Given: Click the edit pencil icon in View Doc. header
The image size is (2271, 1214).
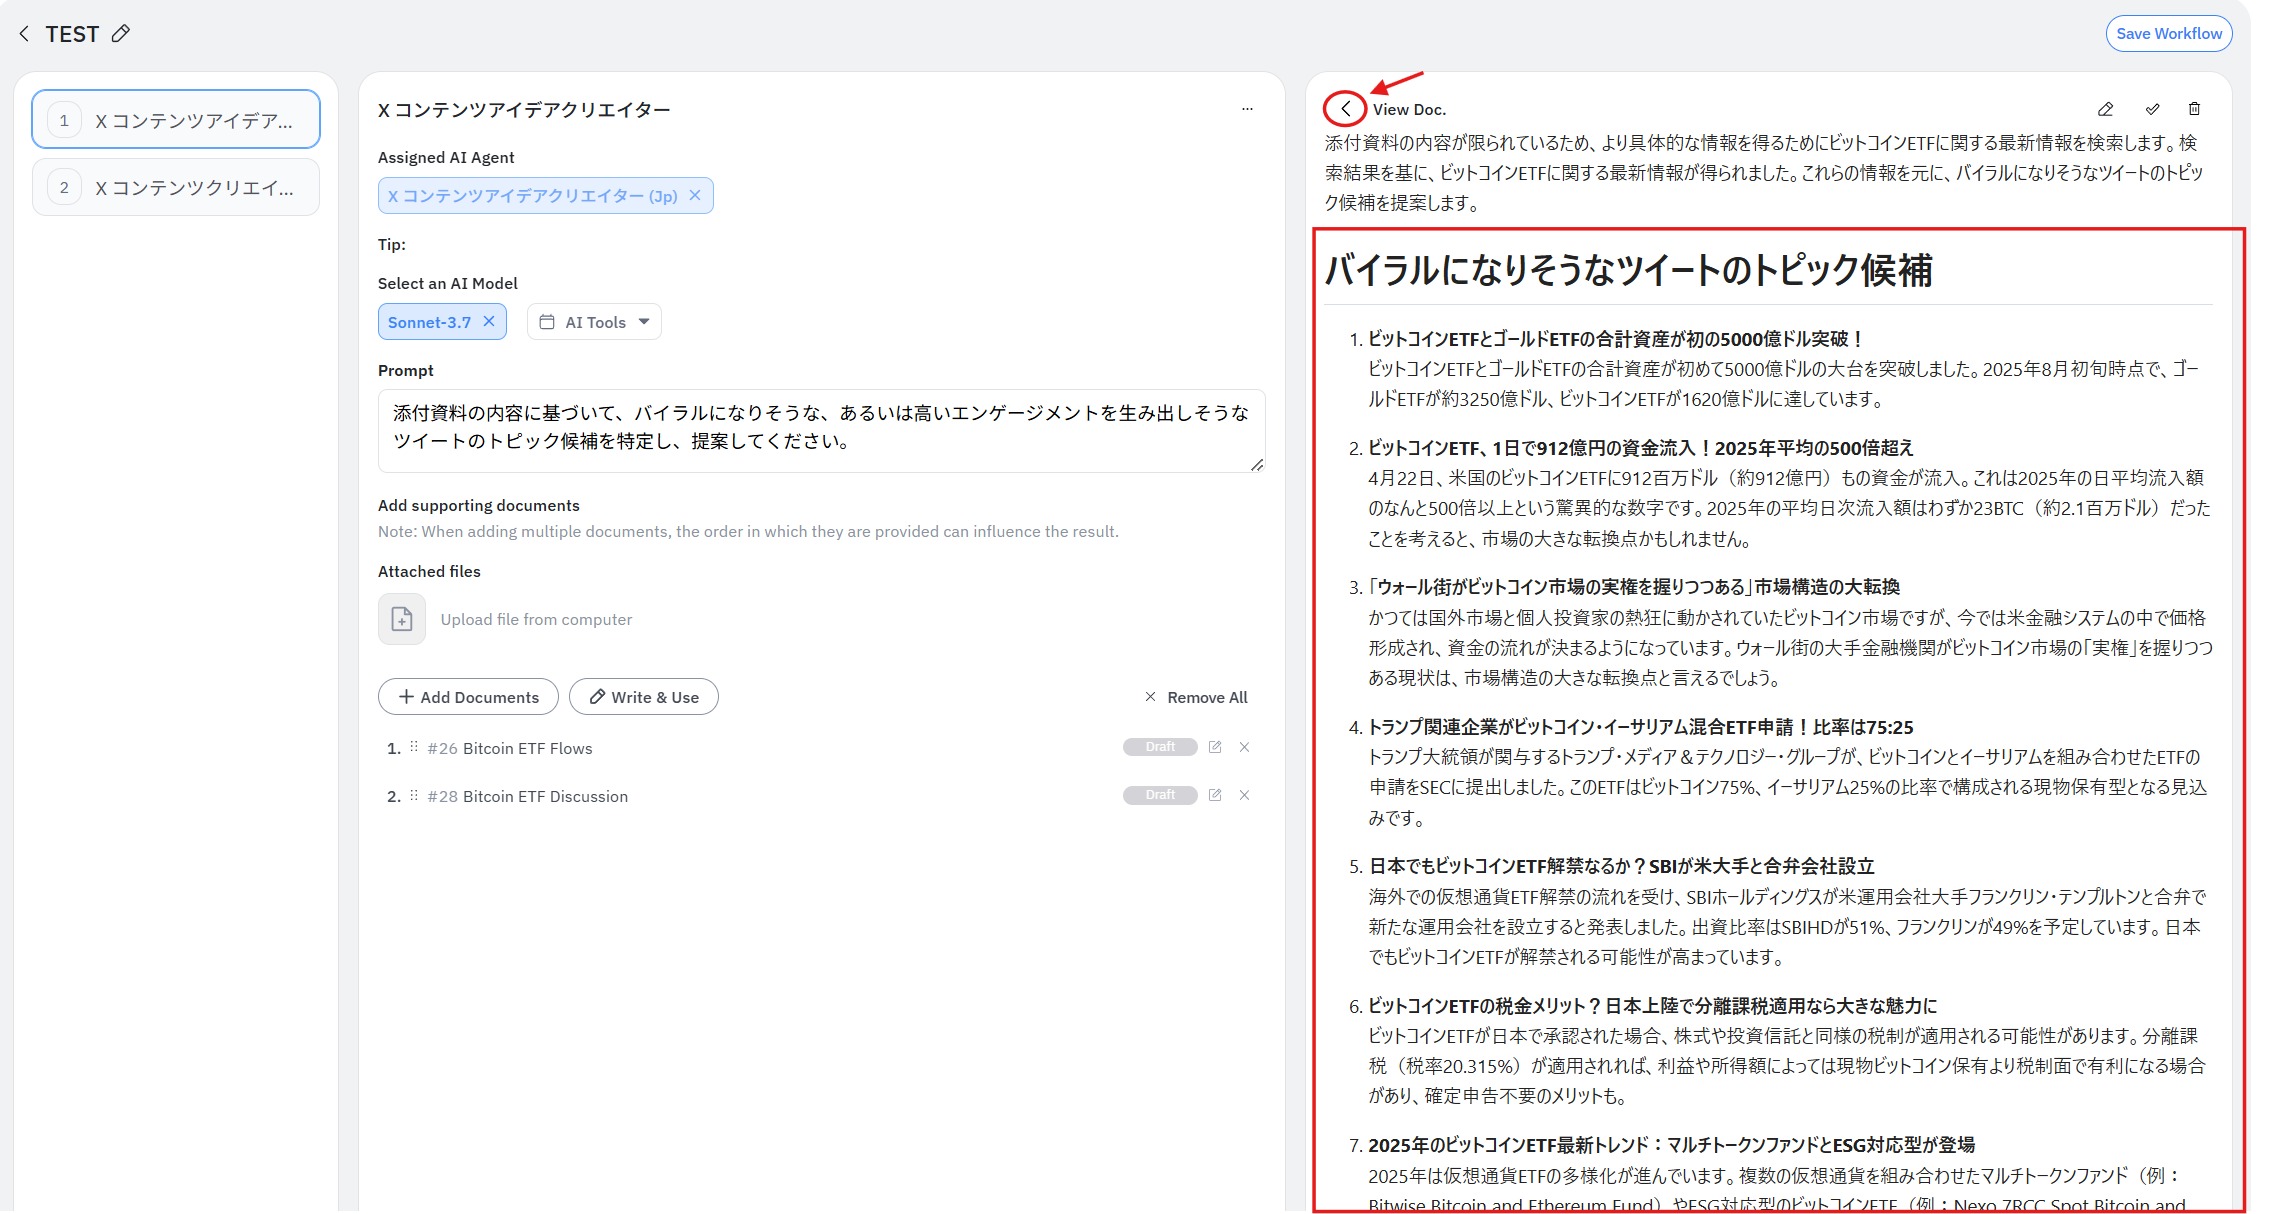Looking at the screenshot, I should click(2105, 109).
